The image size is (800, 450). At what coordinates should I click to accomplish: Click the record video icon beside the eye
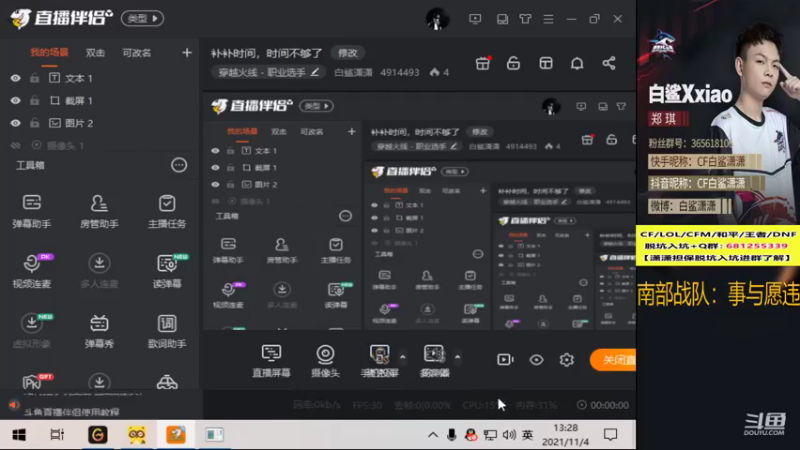505,360
